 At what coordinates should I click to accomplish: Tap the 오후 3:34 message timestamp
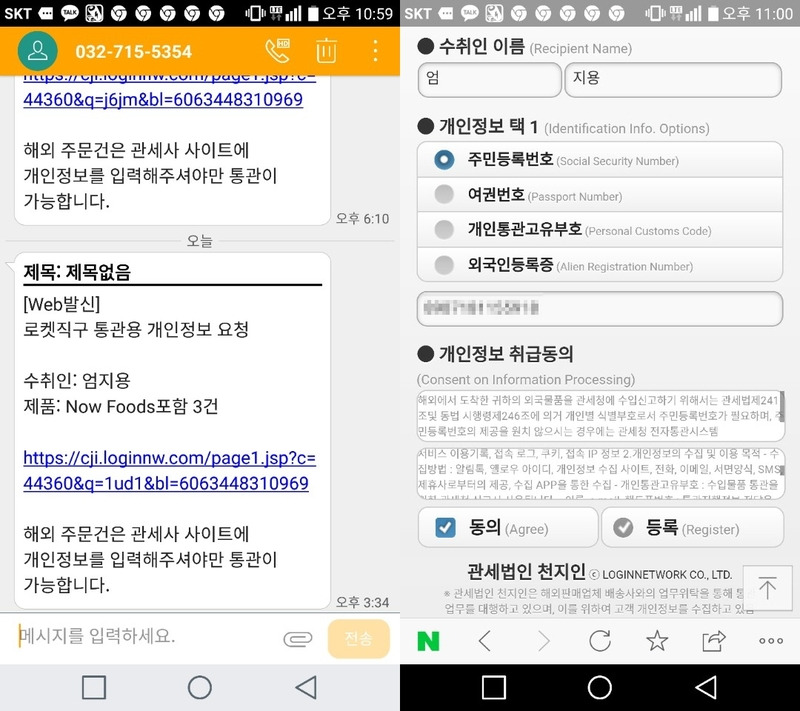click(x=362, y=602)
